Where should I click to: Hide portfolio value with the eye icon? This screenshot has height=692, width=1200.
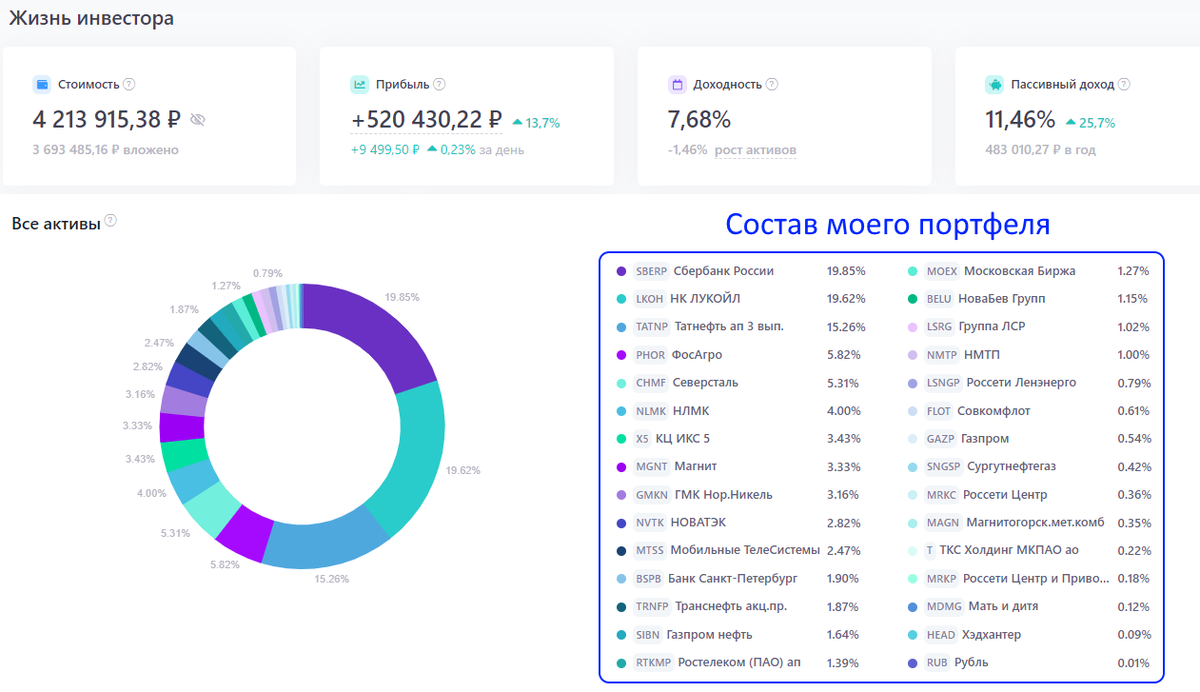197,120
